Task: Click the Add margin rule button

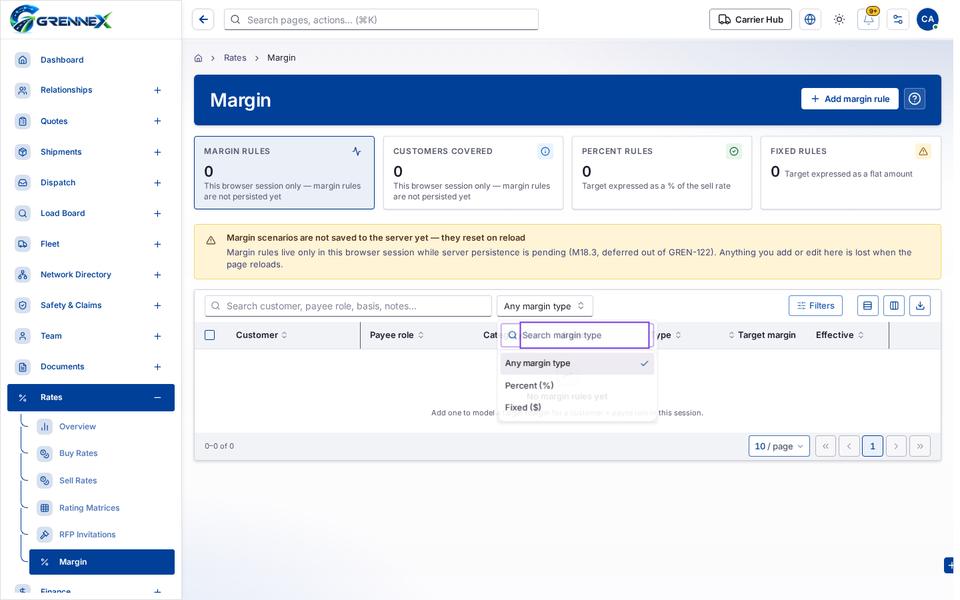Action: 850,99
